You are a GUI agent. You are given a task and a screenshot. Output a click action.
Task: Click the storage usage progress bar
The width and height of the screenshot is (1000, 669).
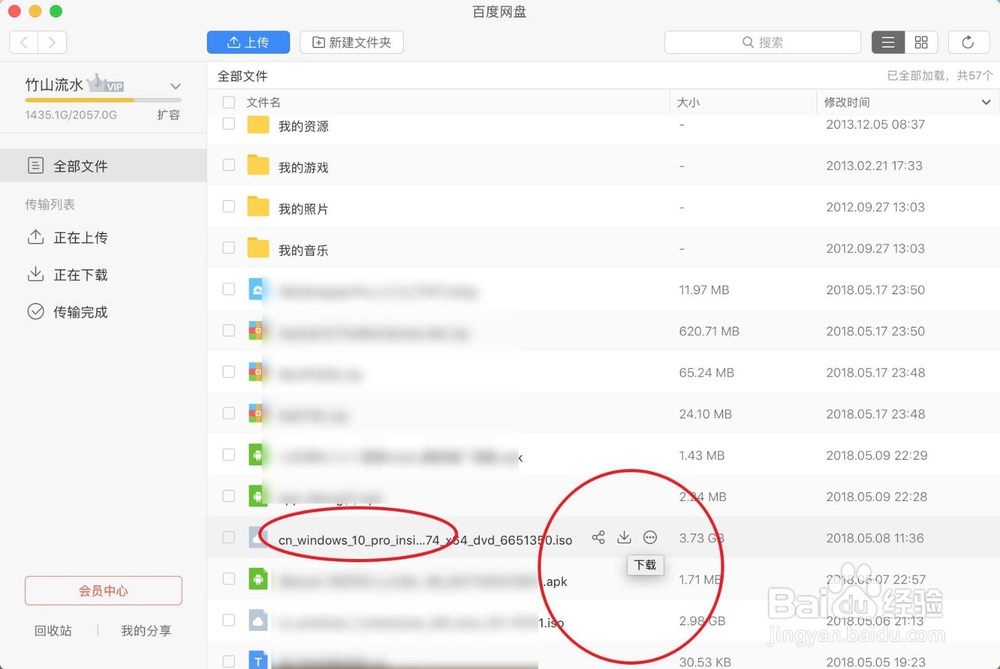tap(103, 100)
